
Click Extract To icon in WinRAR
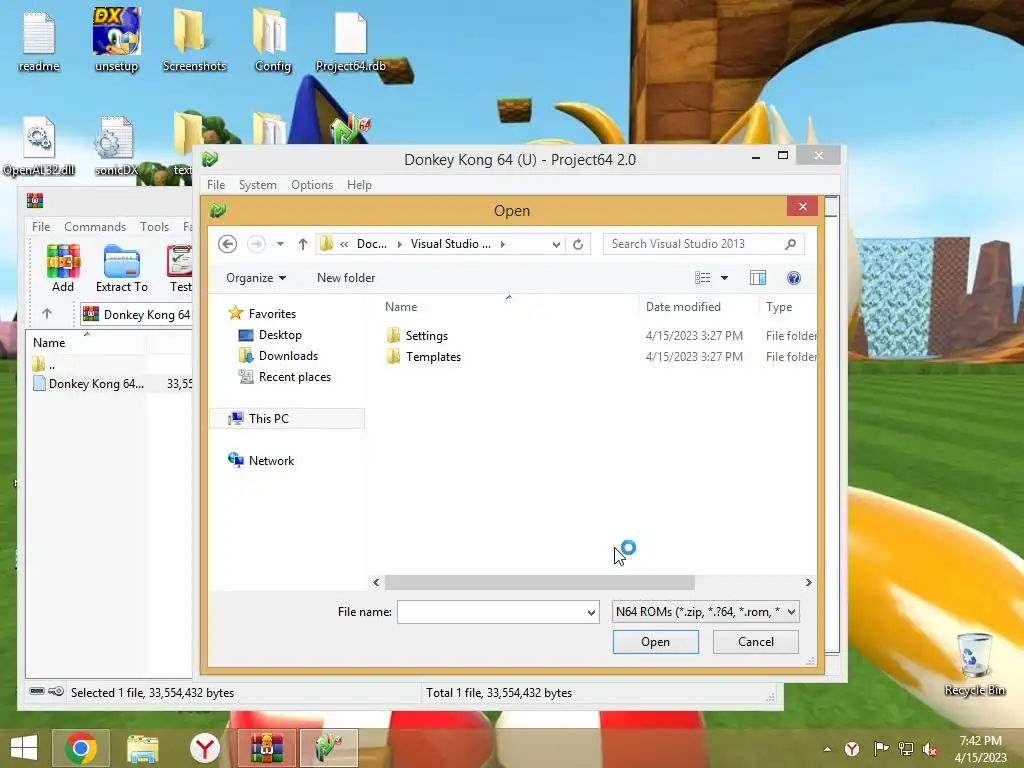click(121, 268)
